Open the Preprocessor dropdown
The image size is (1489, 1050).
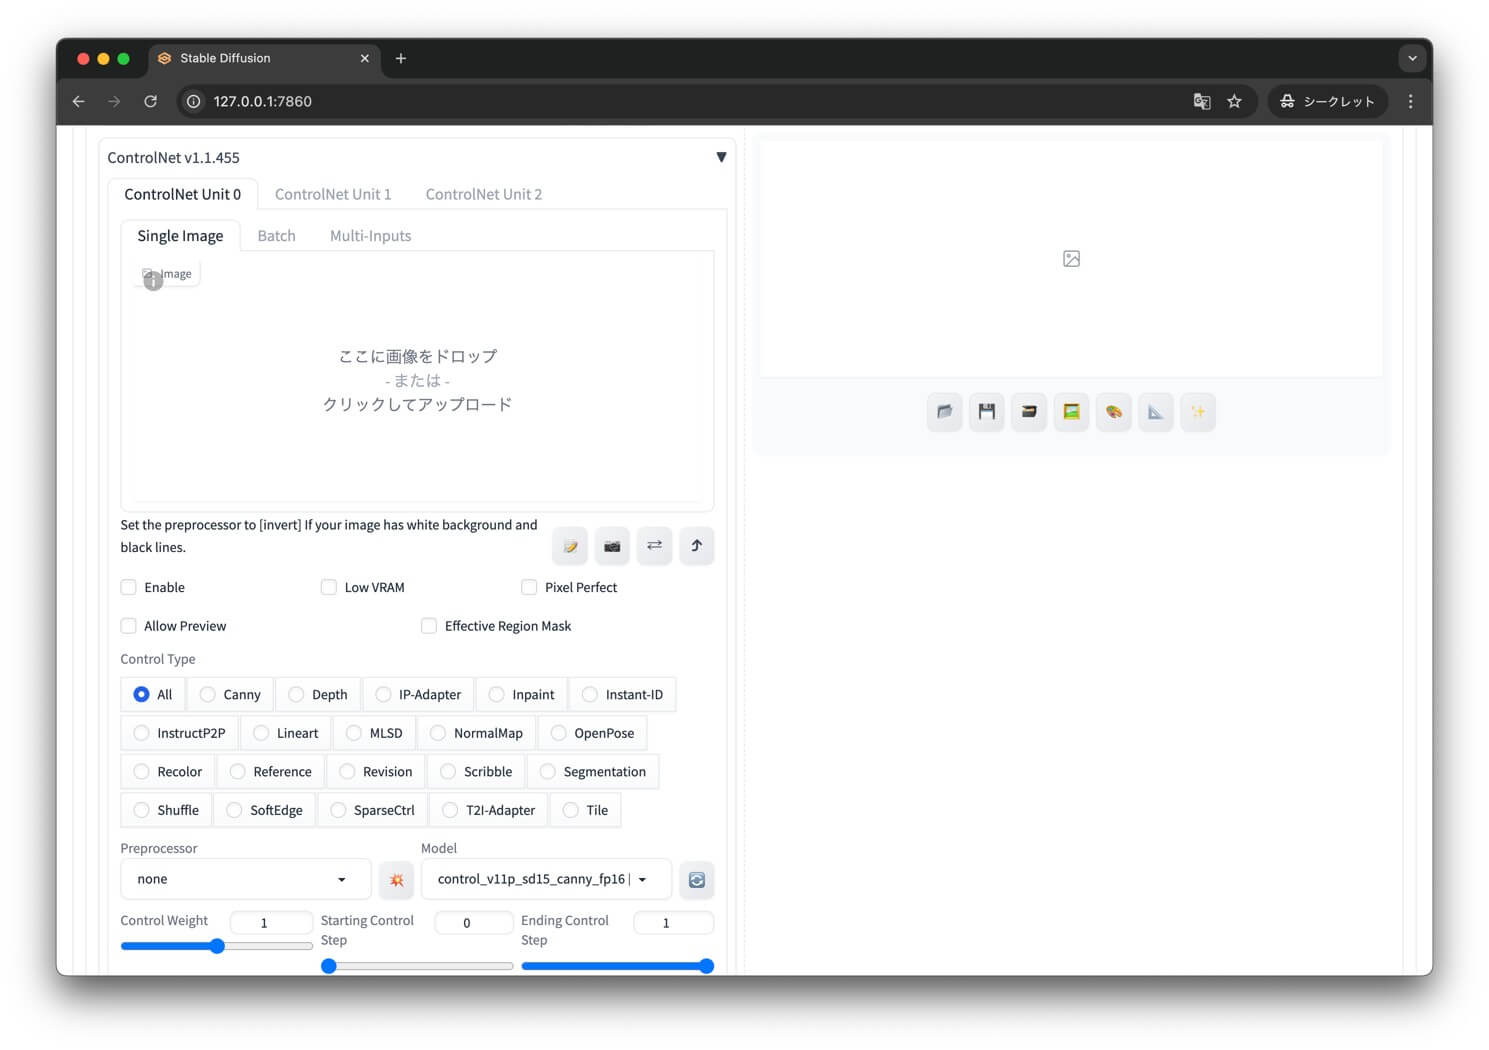(246, 879)
